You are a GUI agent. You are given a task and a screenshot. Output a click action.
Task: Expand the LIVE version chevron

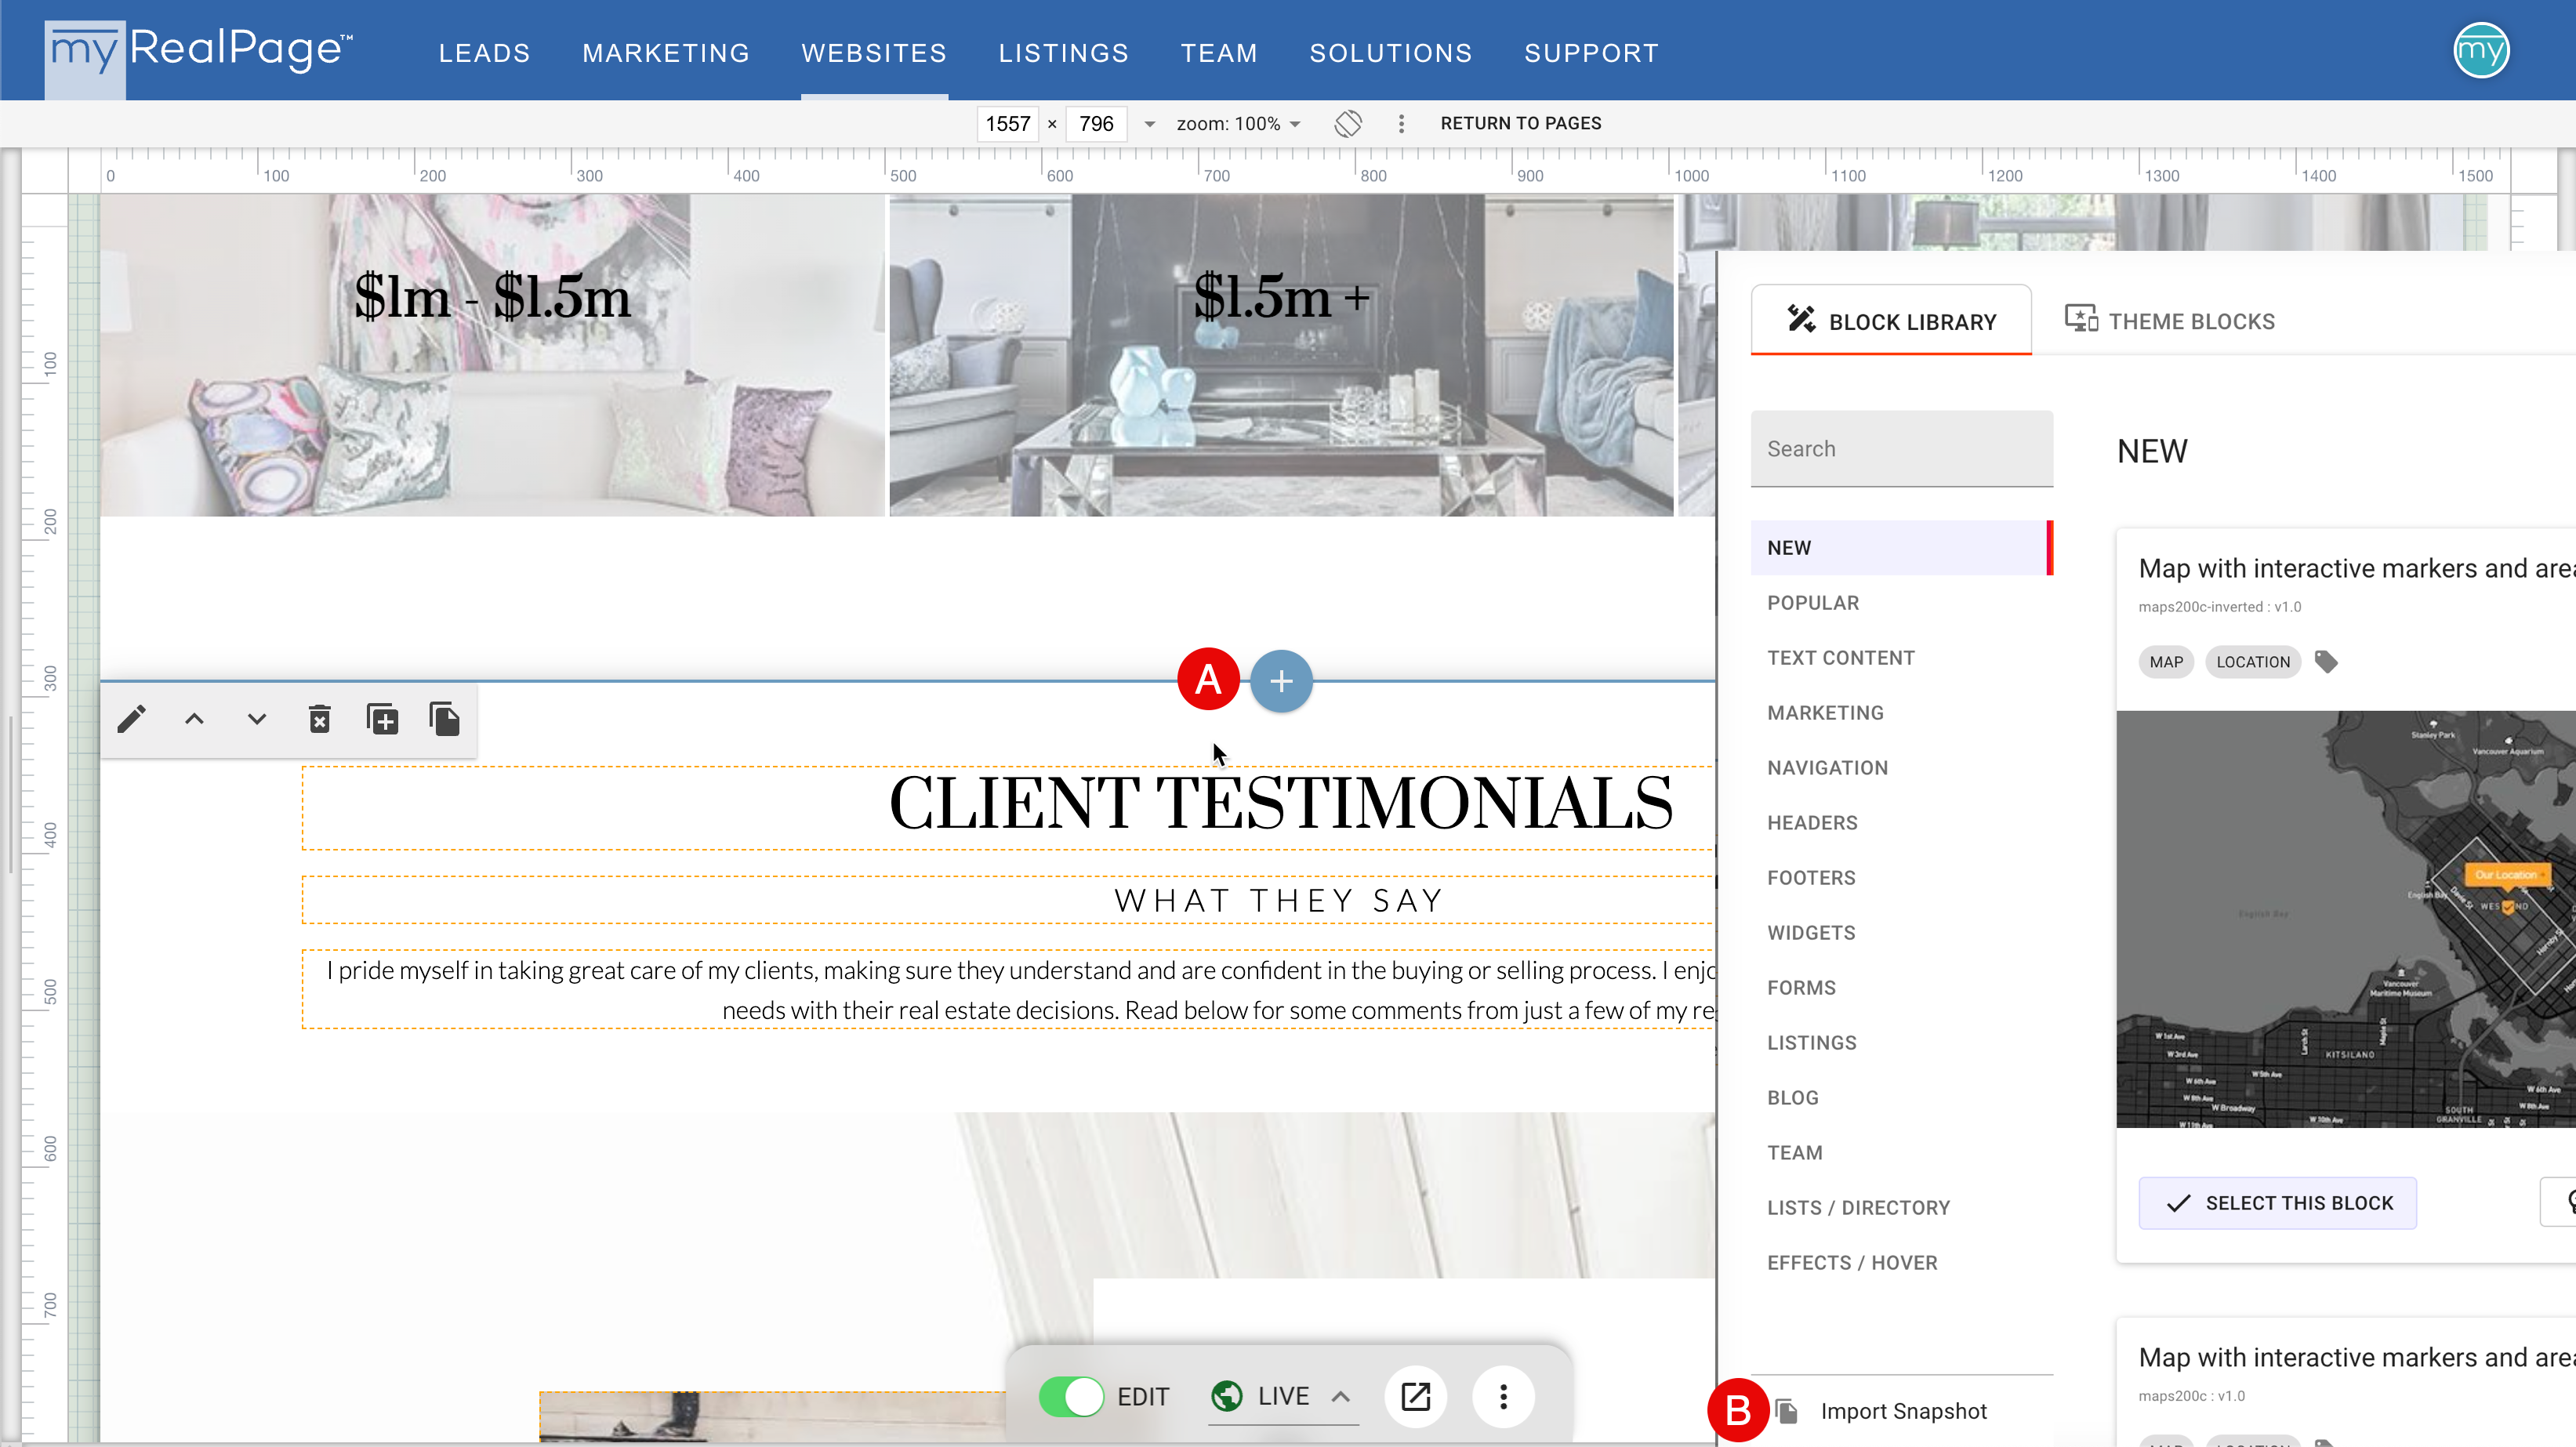pyautogui.click(x=1341, y=1396)
